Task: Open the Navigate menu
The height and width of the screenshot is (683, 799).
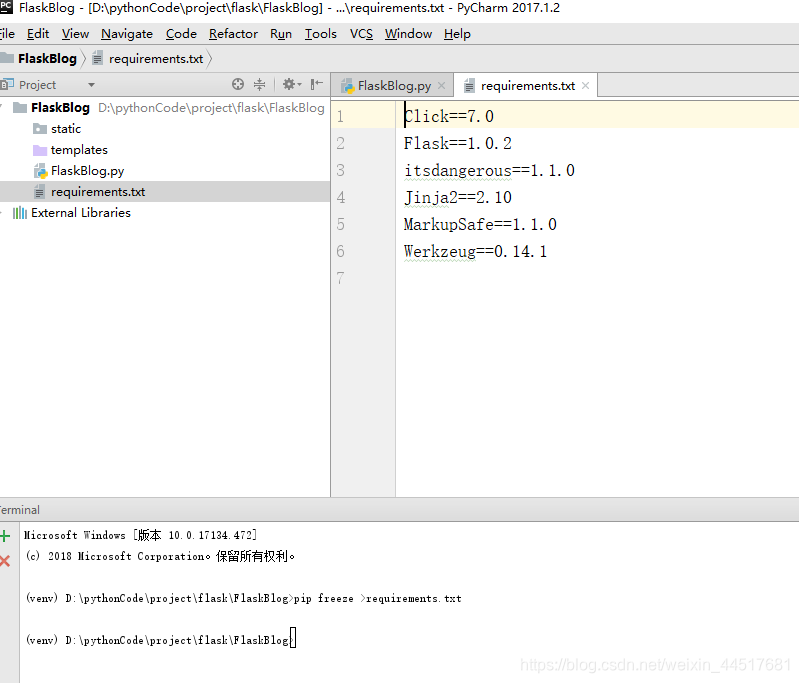Action: click(x=127, y=34)
